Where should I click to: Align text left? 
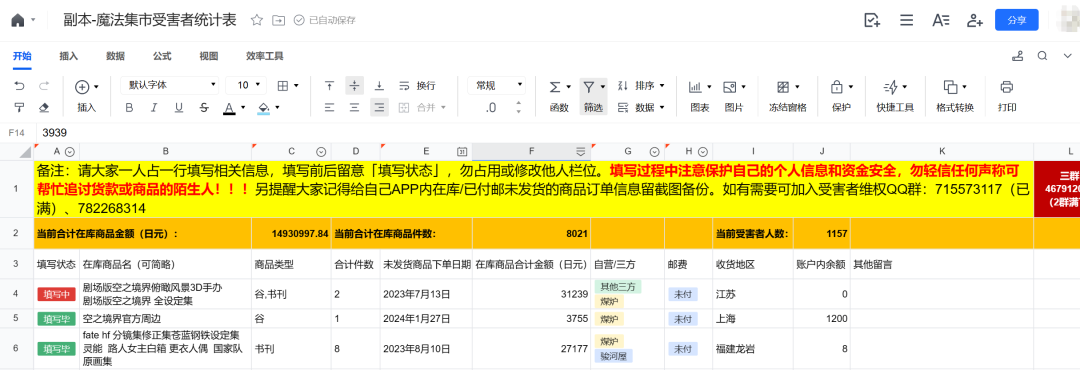[330, 107]
